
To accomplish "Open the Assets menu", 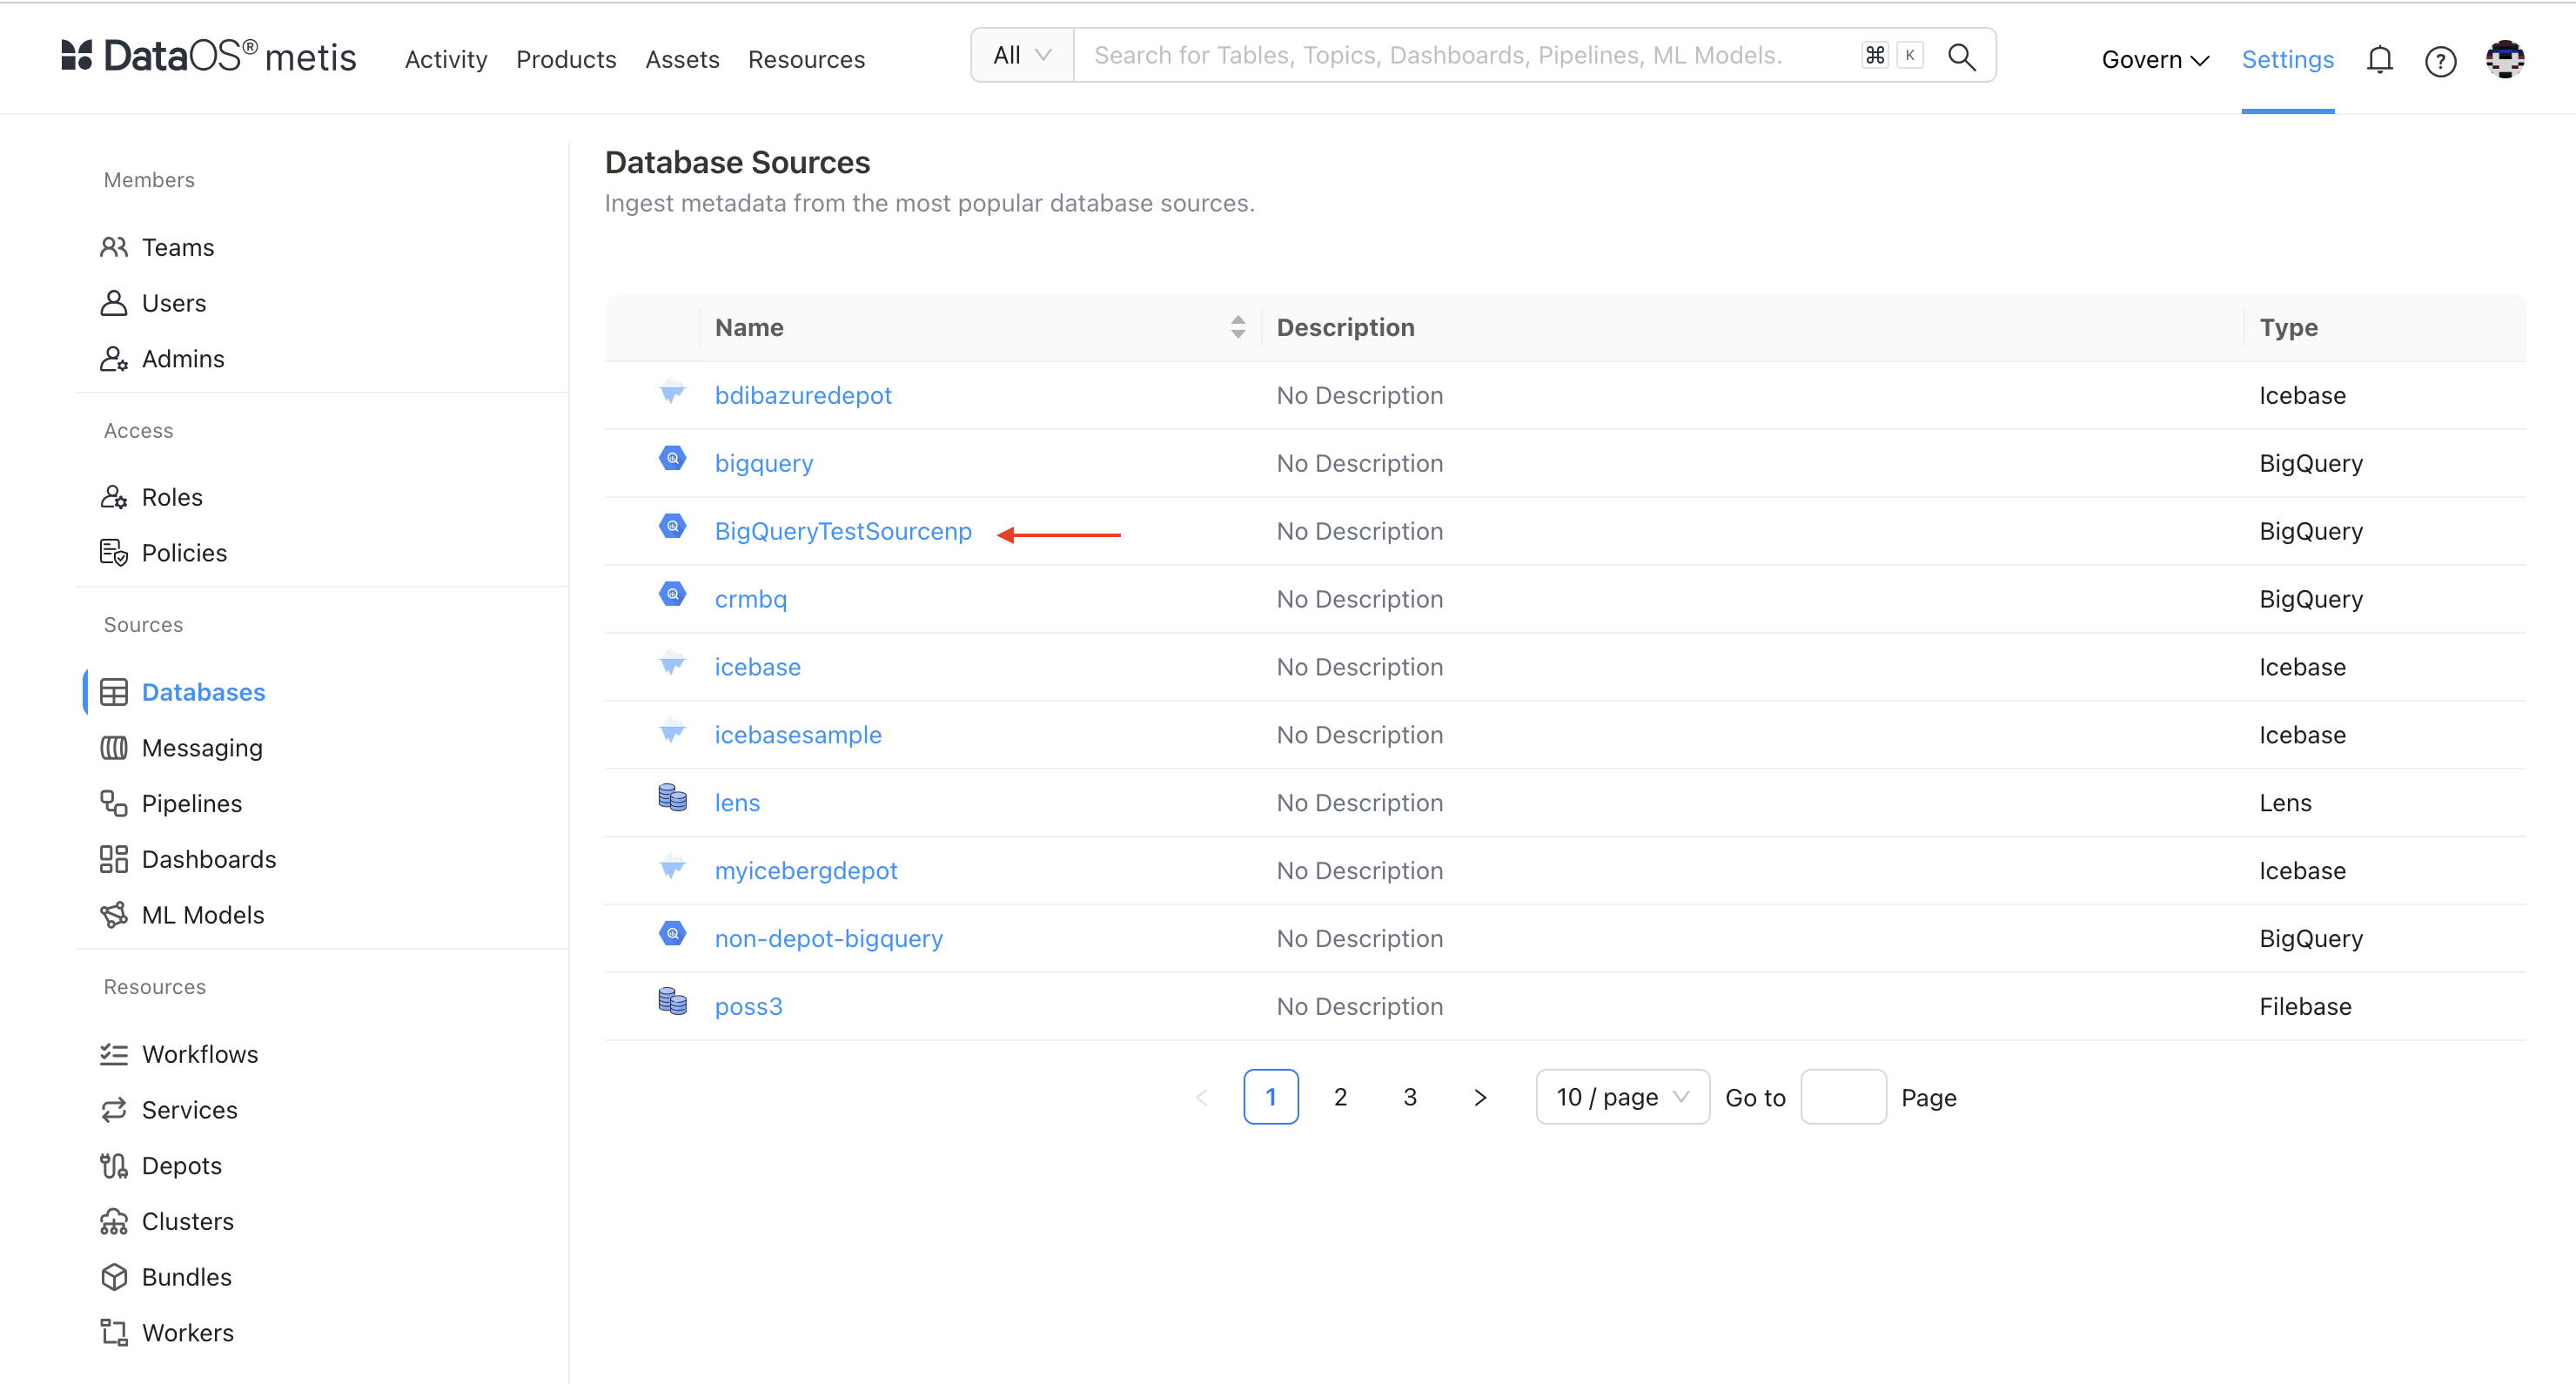I will point(682,60).
